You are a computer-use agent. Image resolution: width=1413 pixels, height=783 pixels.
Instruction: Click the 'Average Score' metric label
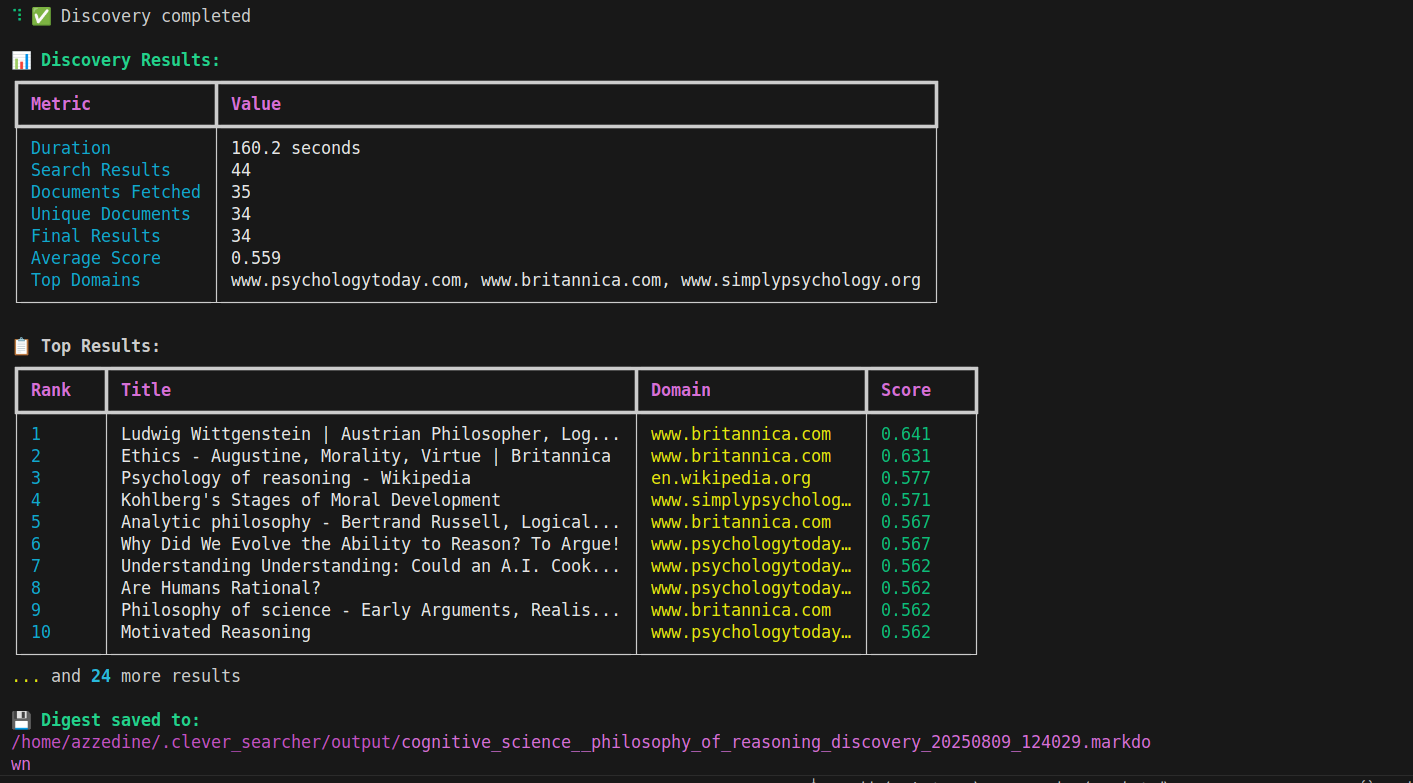point(96,258)
